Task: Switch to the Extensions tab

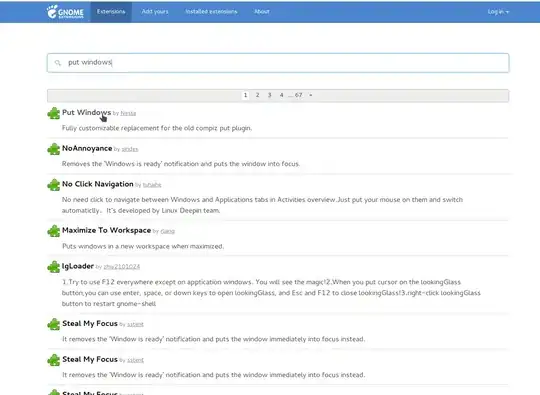Action: pos(111,12)
